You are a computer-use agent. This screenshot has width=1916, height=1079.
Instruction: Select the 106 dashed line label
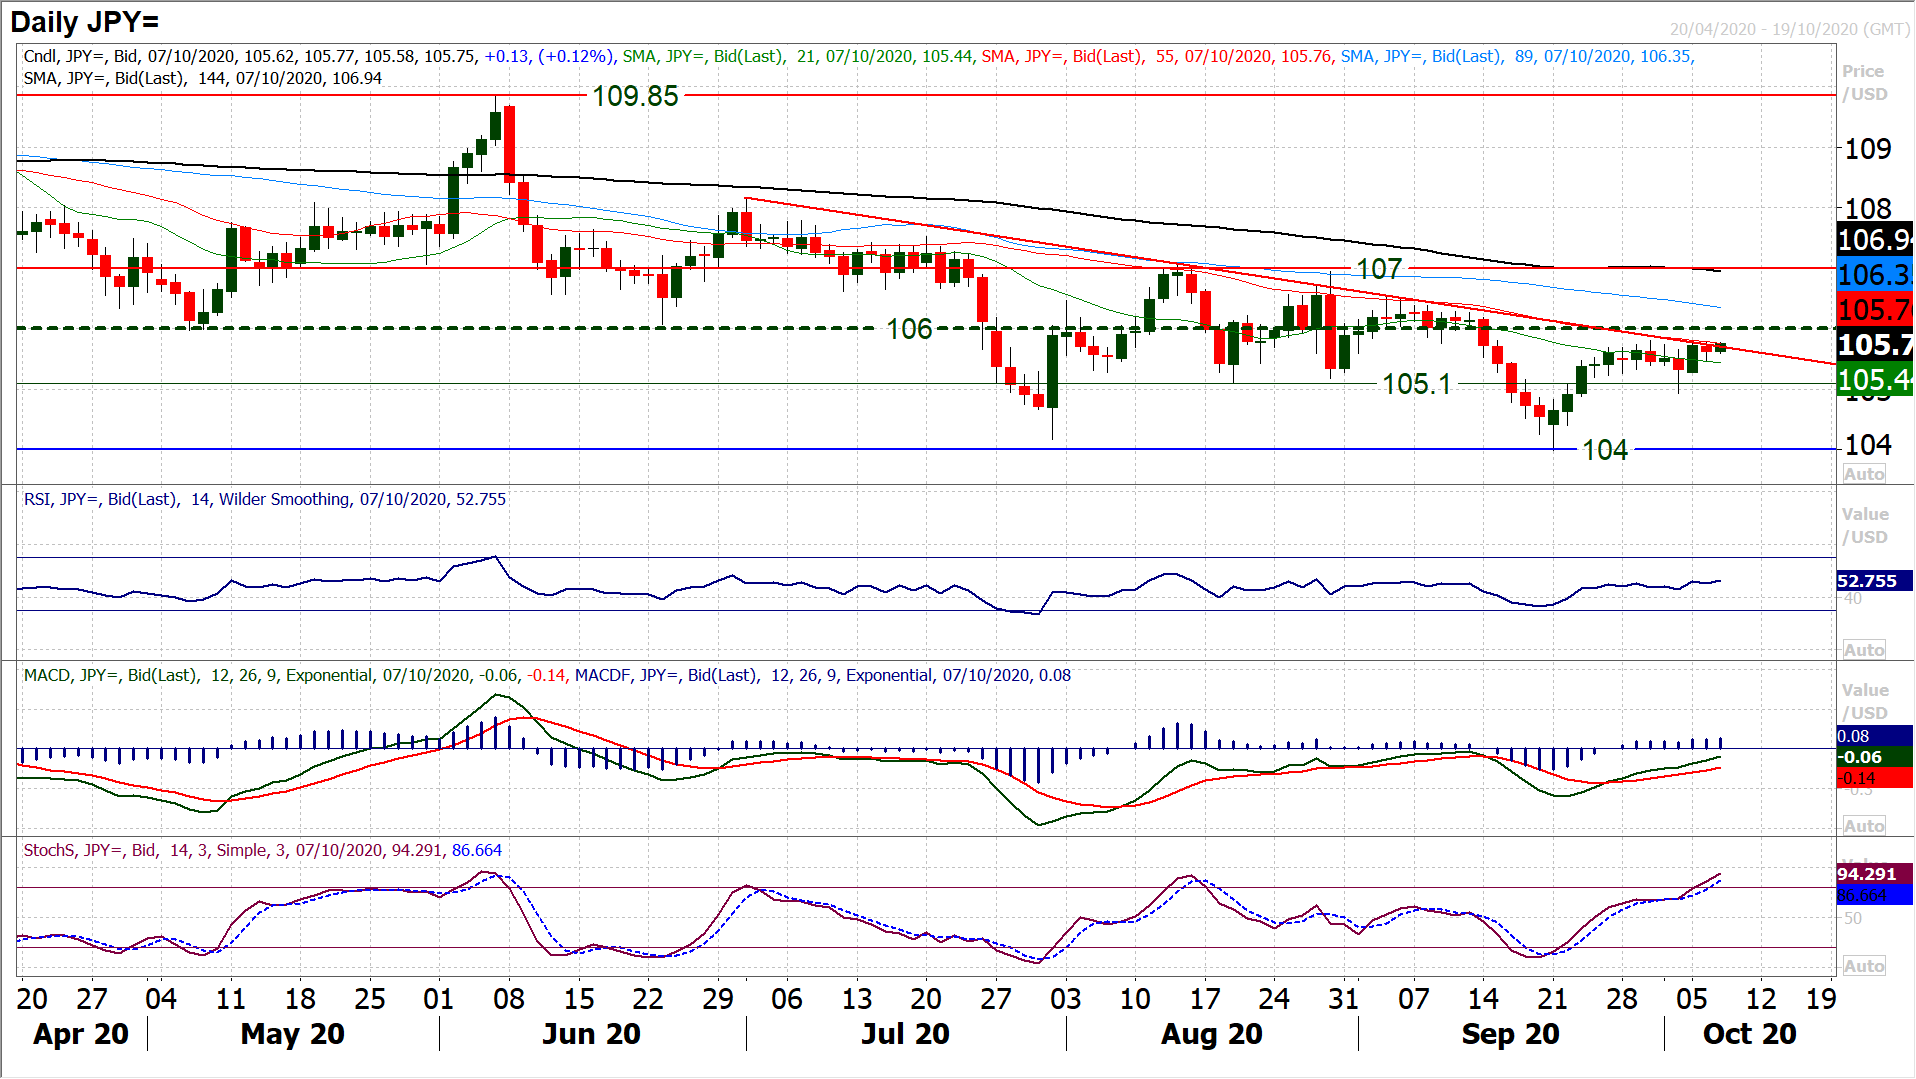click(909, 329)
